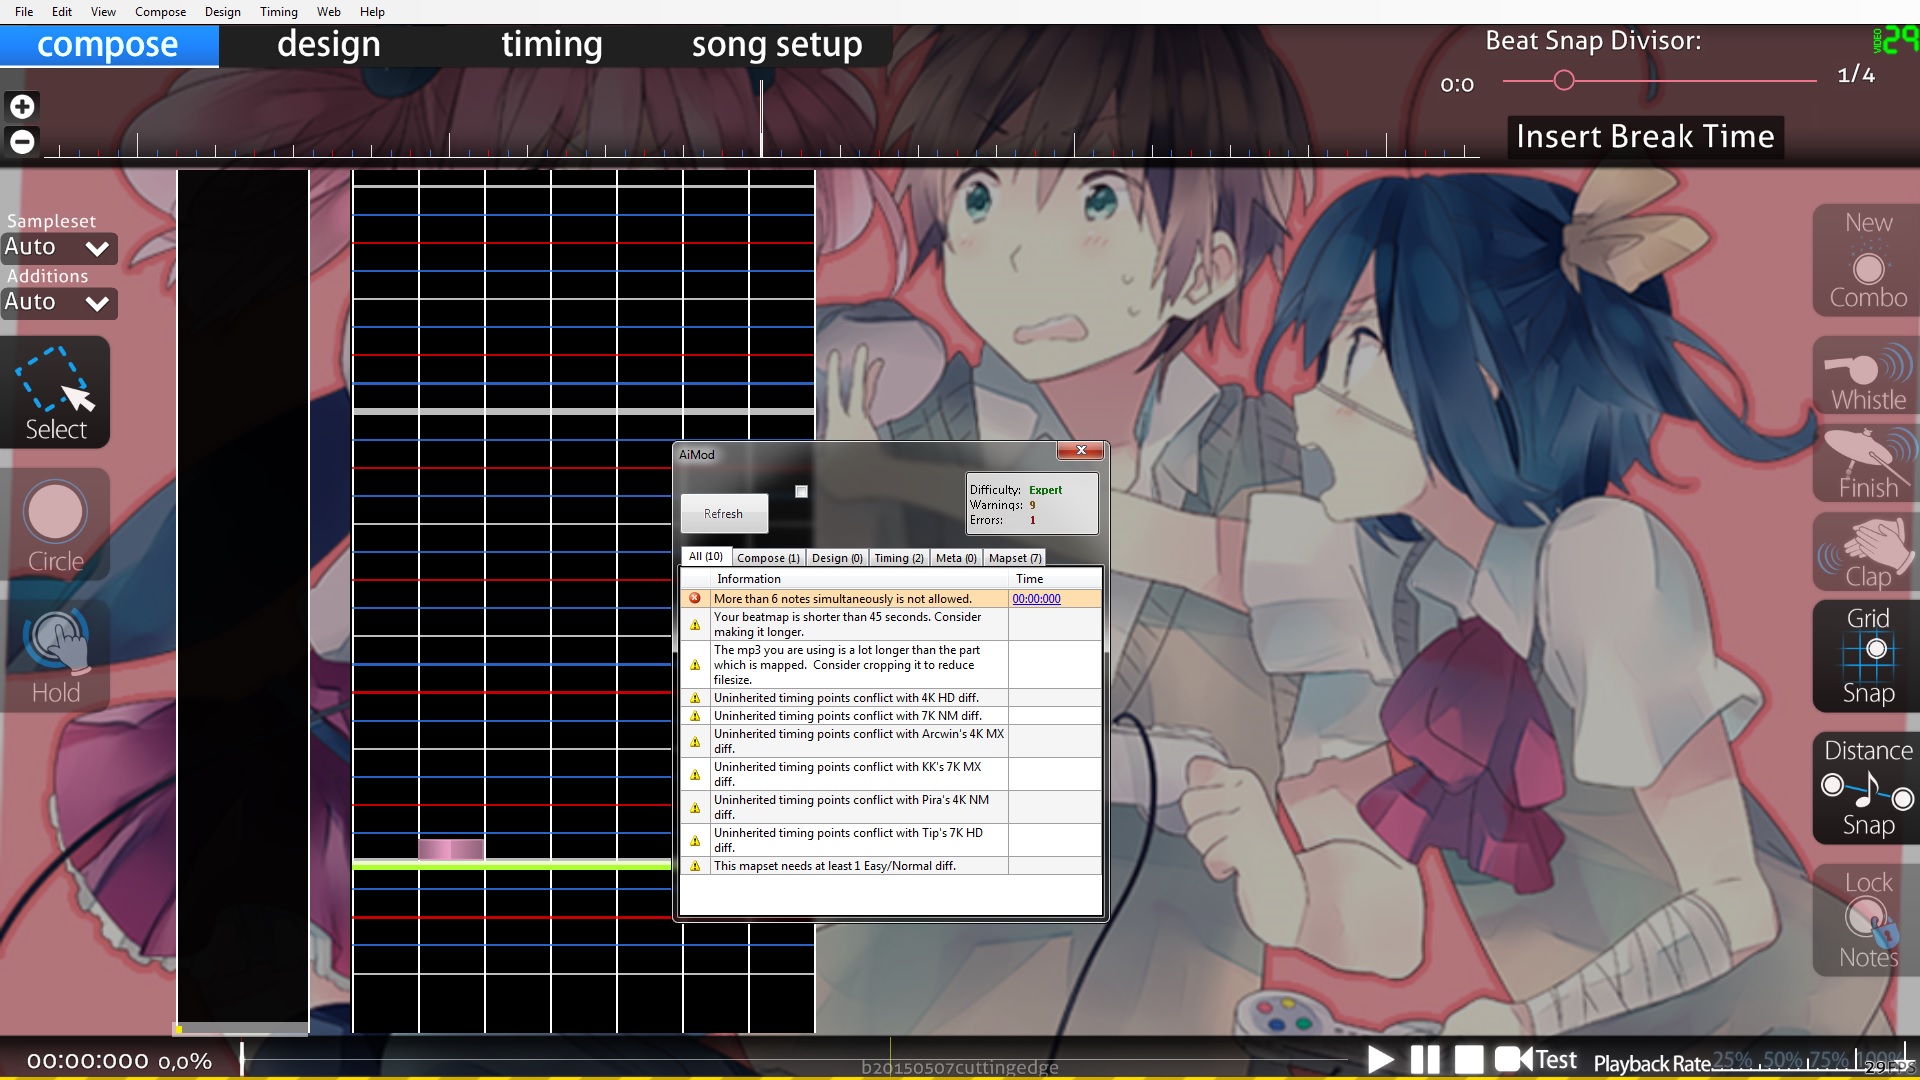Click Refresh in AiMod window
The image size is (1920, 1080).
pos(723,514)
